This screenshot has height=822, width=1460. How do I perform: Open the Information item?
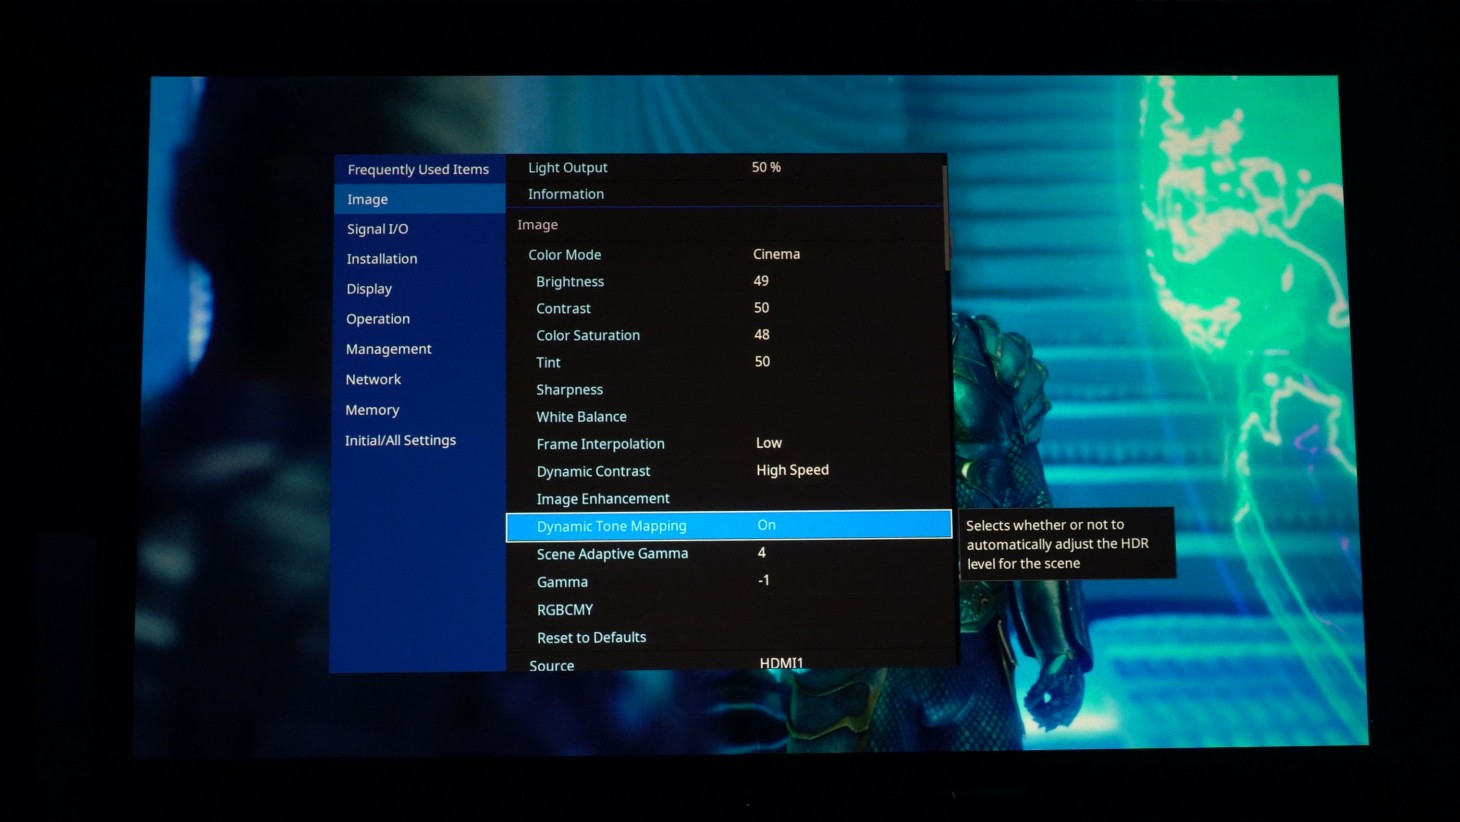(x=725, y=194)
